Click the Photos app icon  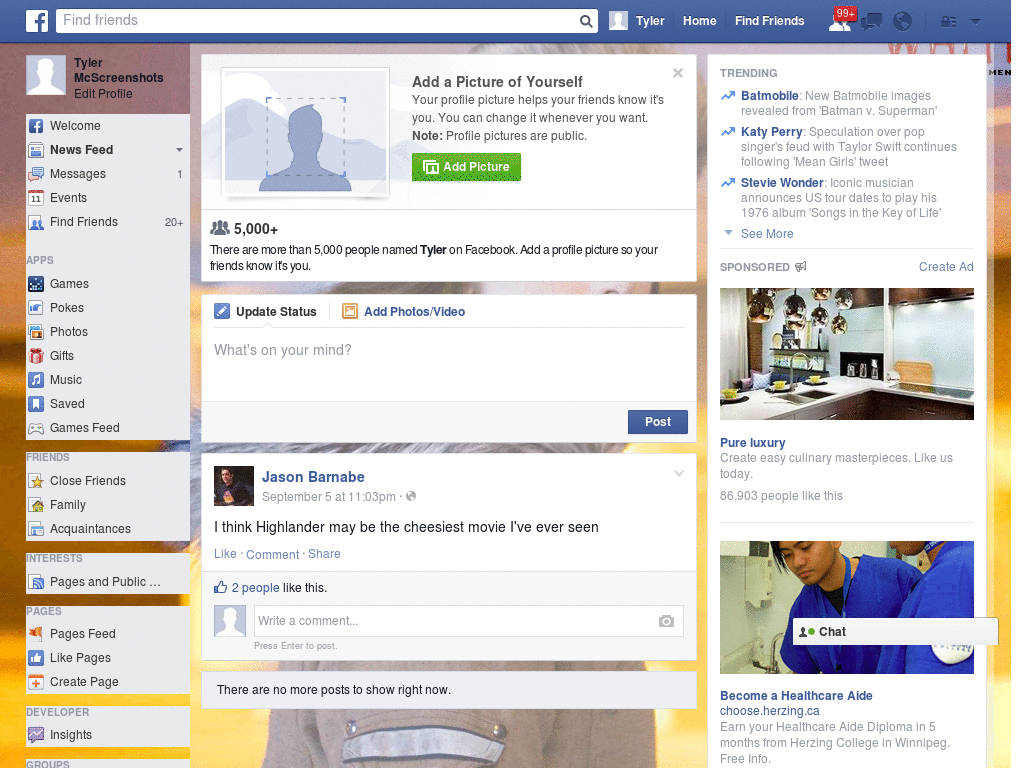coord(36,332)
